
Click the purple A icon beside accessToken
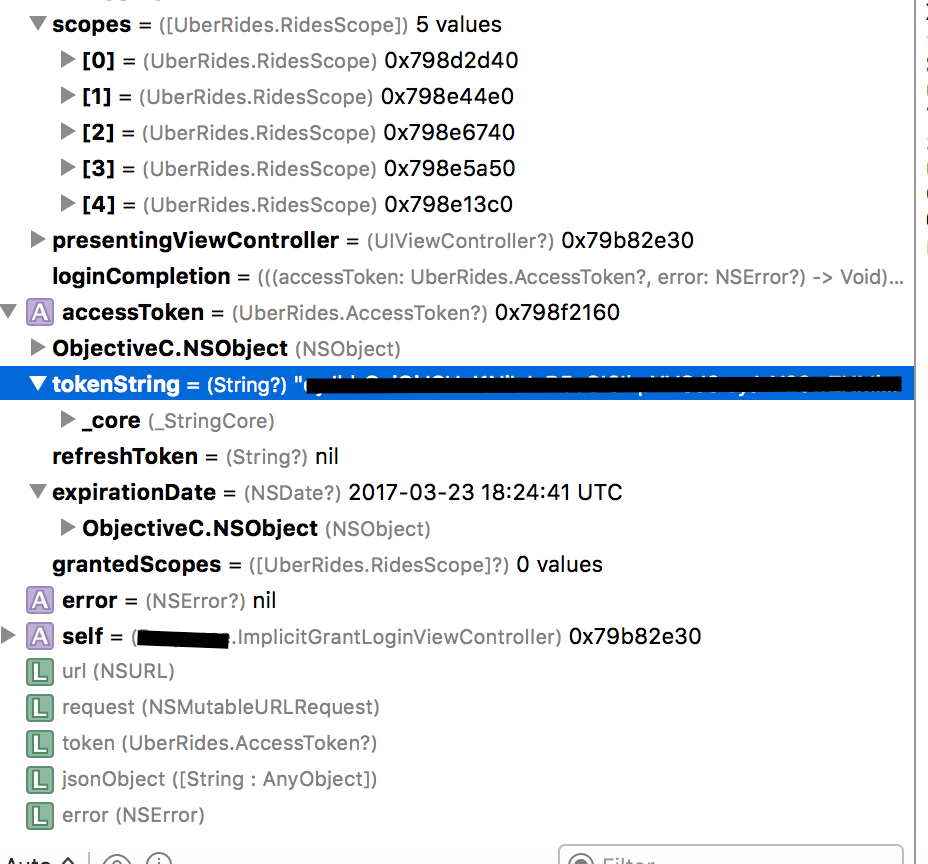point(41,312)
